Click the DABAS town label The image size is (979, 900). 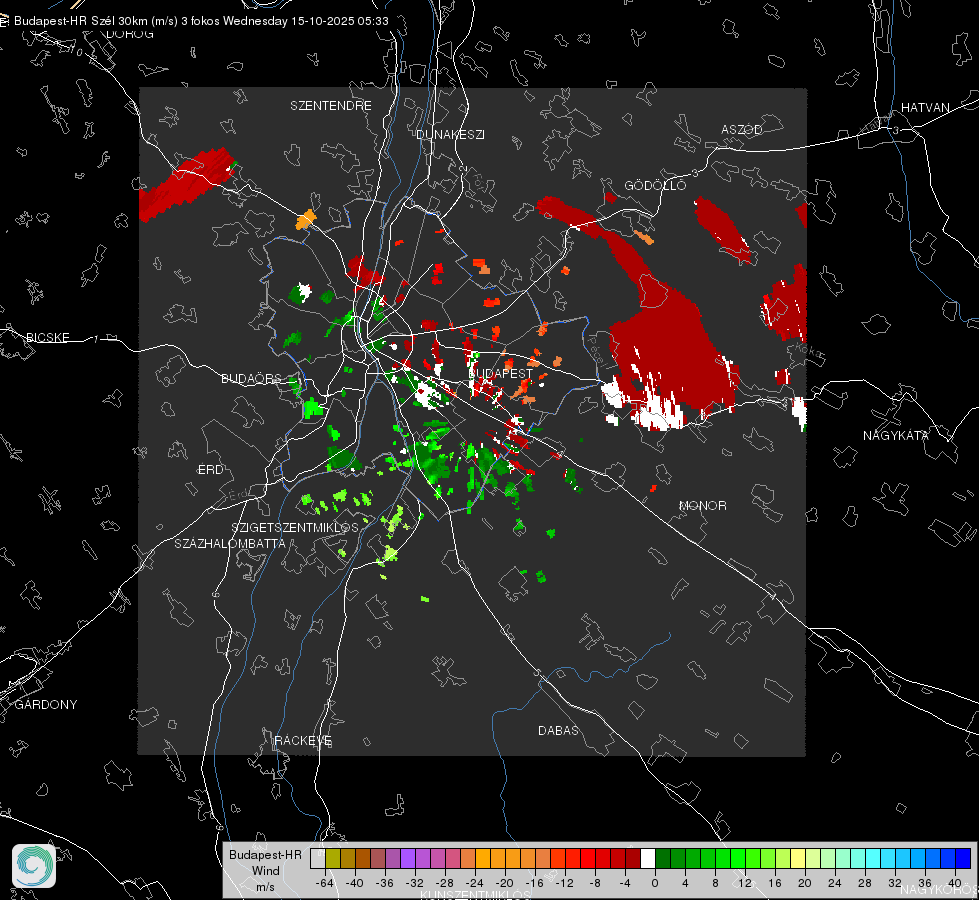pos(558,730)
